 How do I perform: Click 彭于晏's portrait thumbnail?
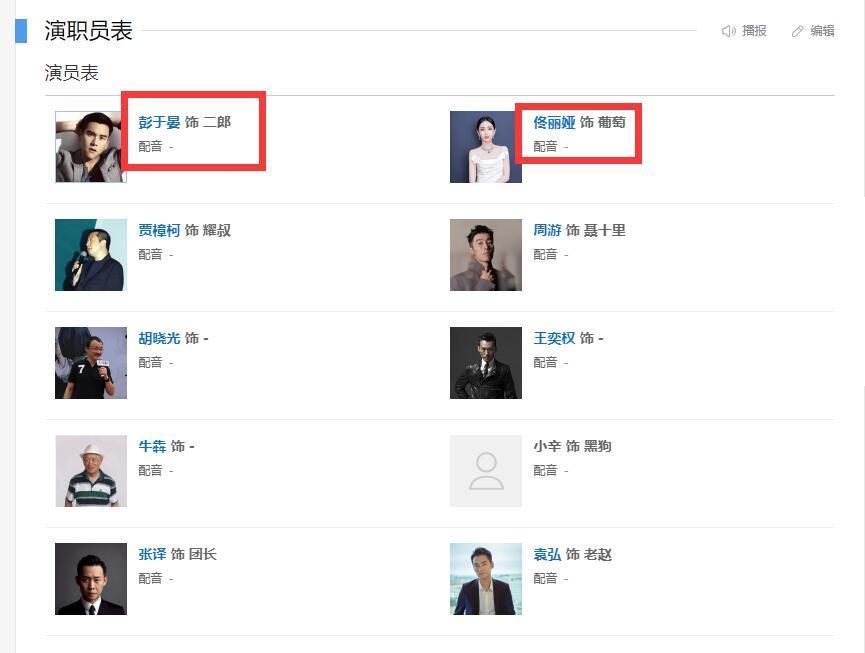(x=90, y=147)
